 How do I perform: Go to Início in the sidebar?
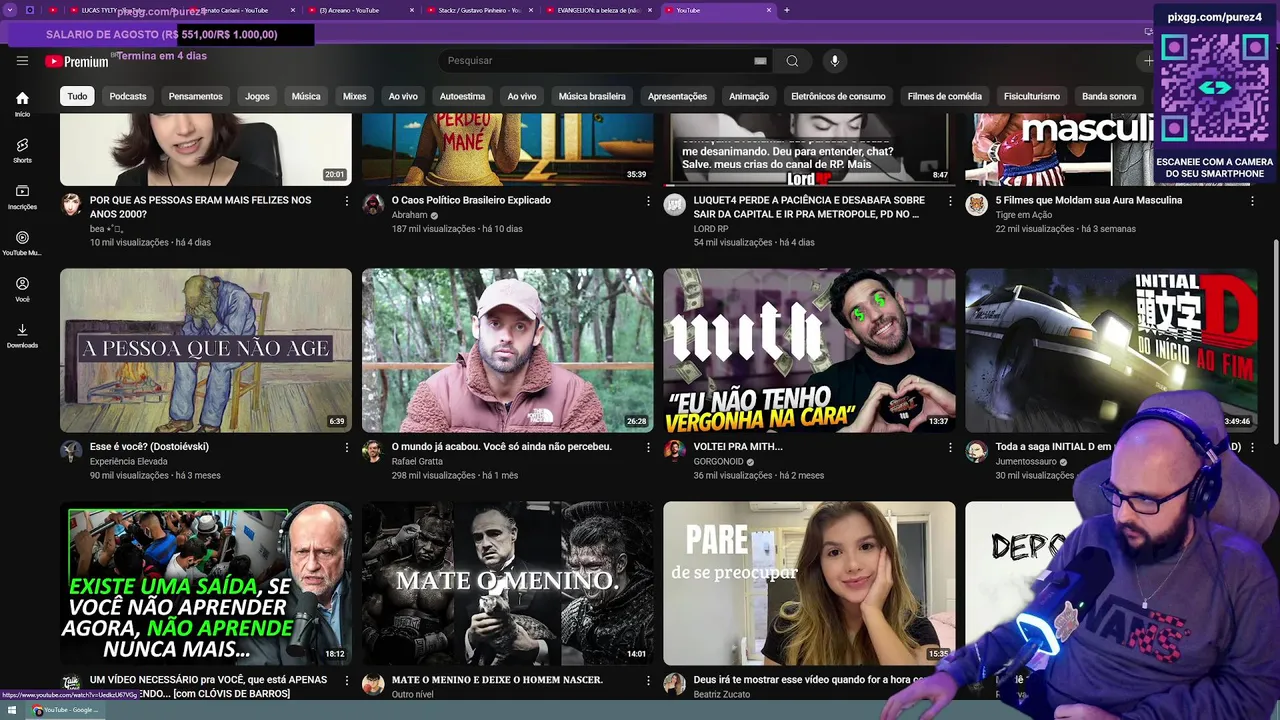(x=22, y=104)
